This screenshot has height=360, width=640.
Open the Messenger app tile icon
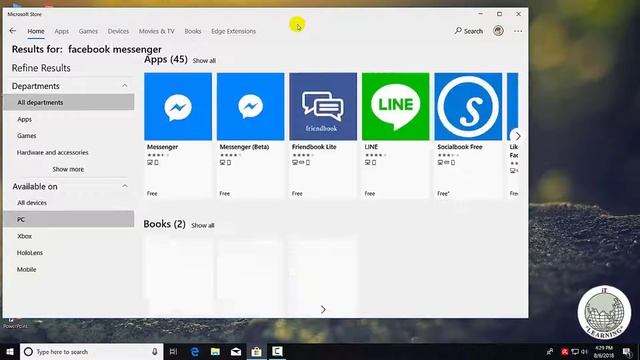(x=178, y=107)
